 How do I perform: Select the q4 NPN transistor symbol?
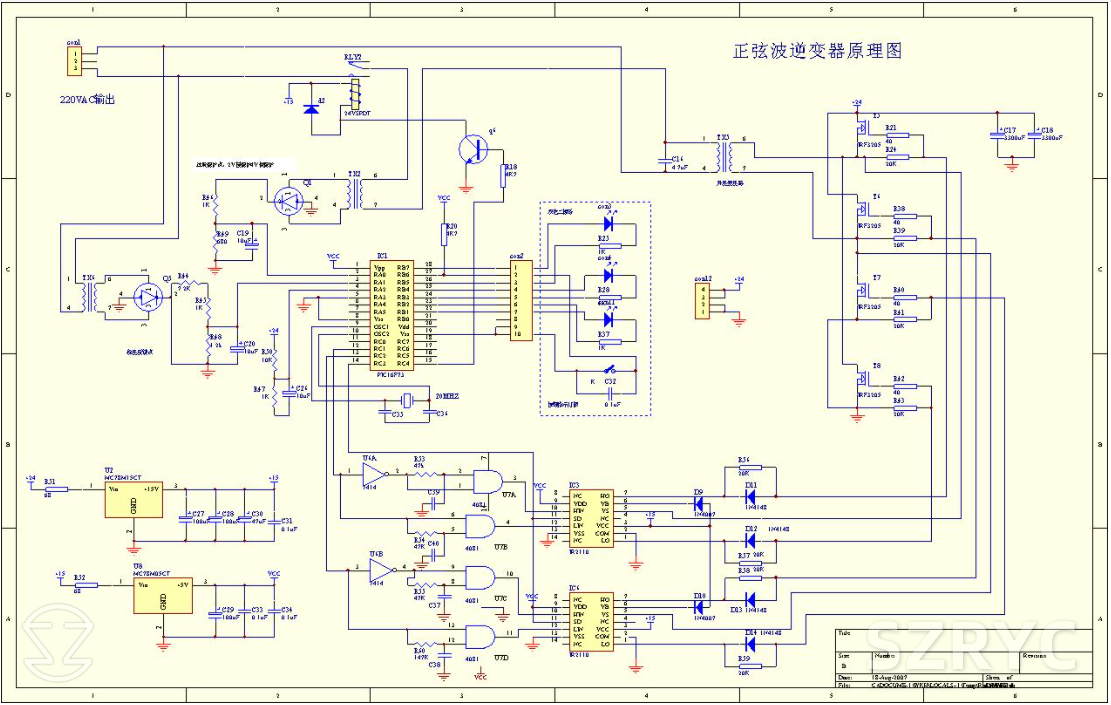pyautogui.click(x=470, y=149)
